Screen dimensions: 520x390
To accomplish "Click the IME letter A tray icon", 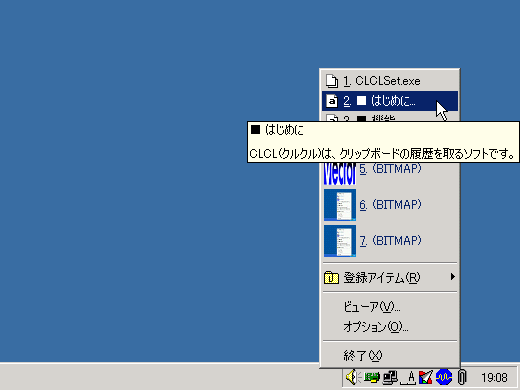I will click(408, 378).
